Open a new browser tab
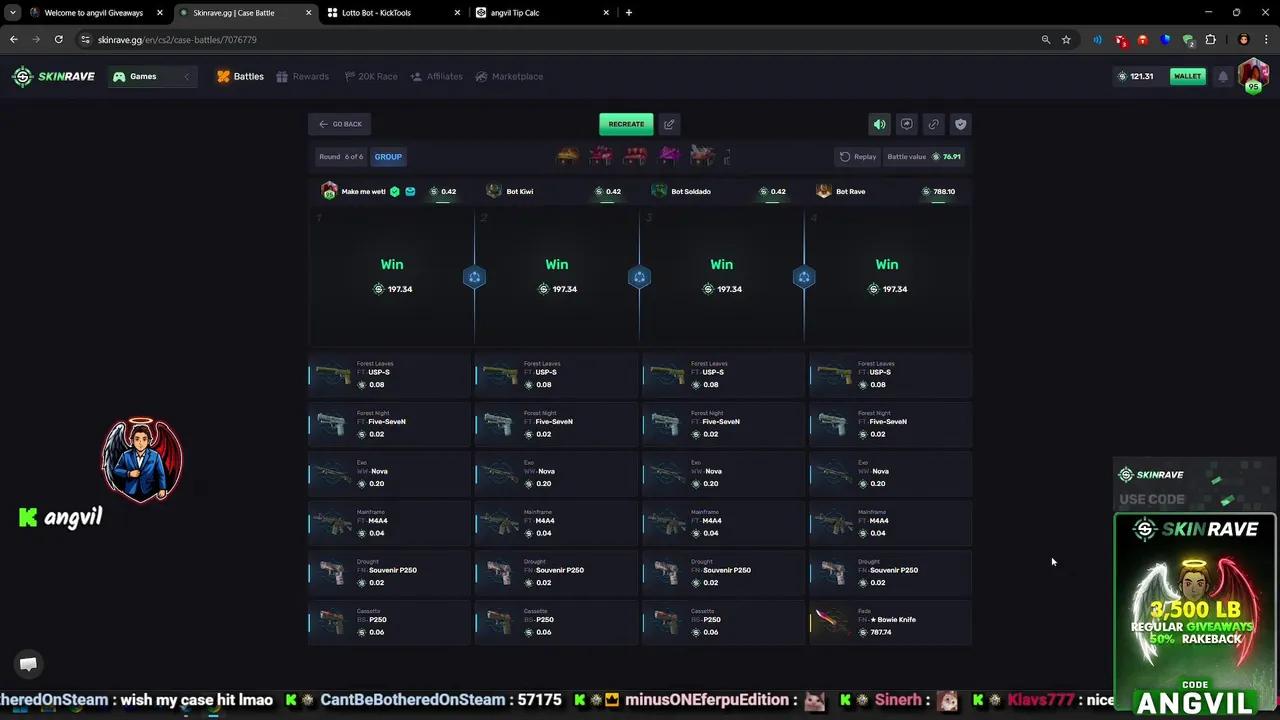Screen dimensions: 1280x720 pyautogui.click(x=628, y=13)
